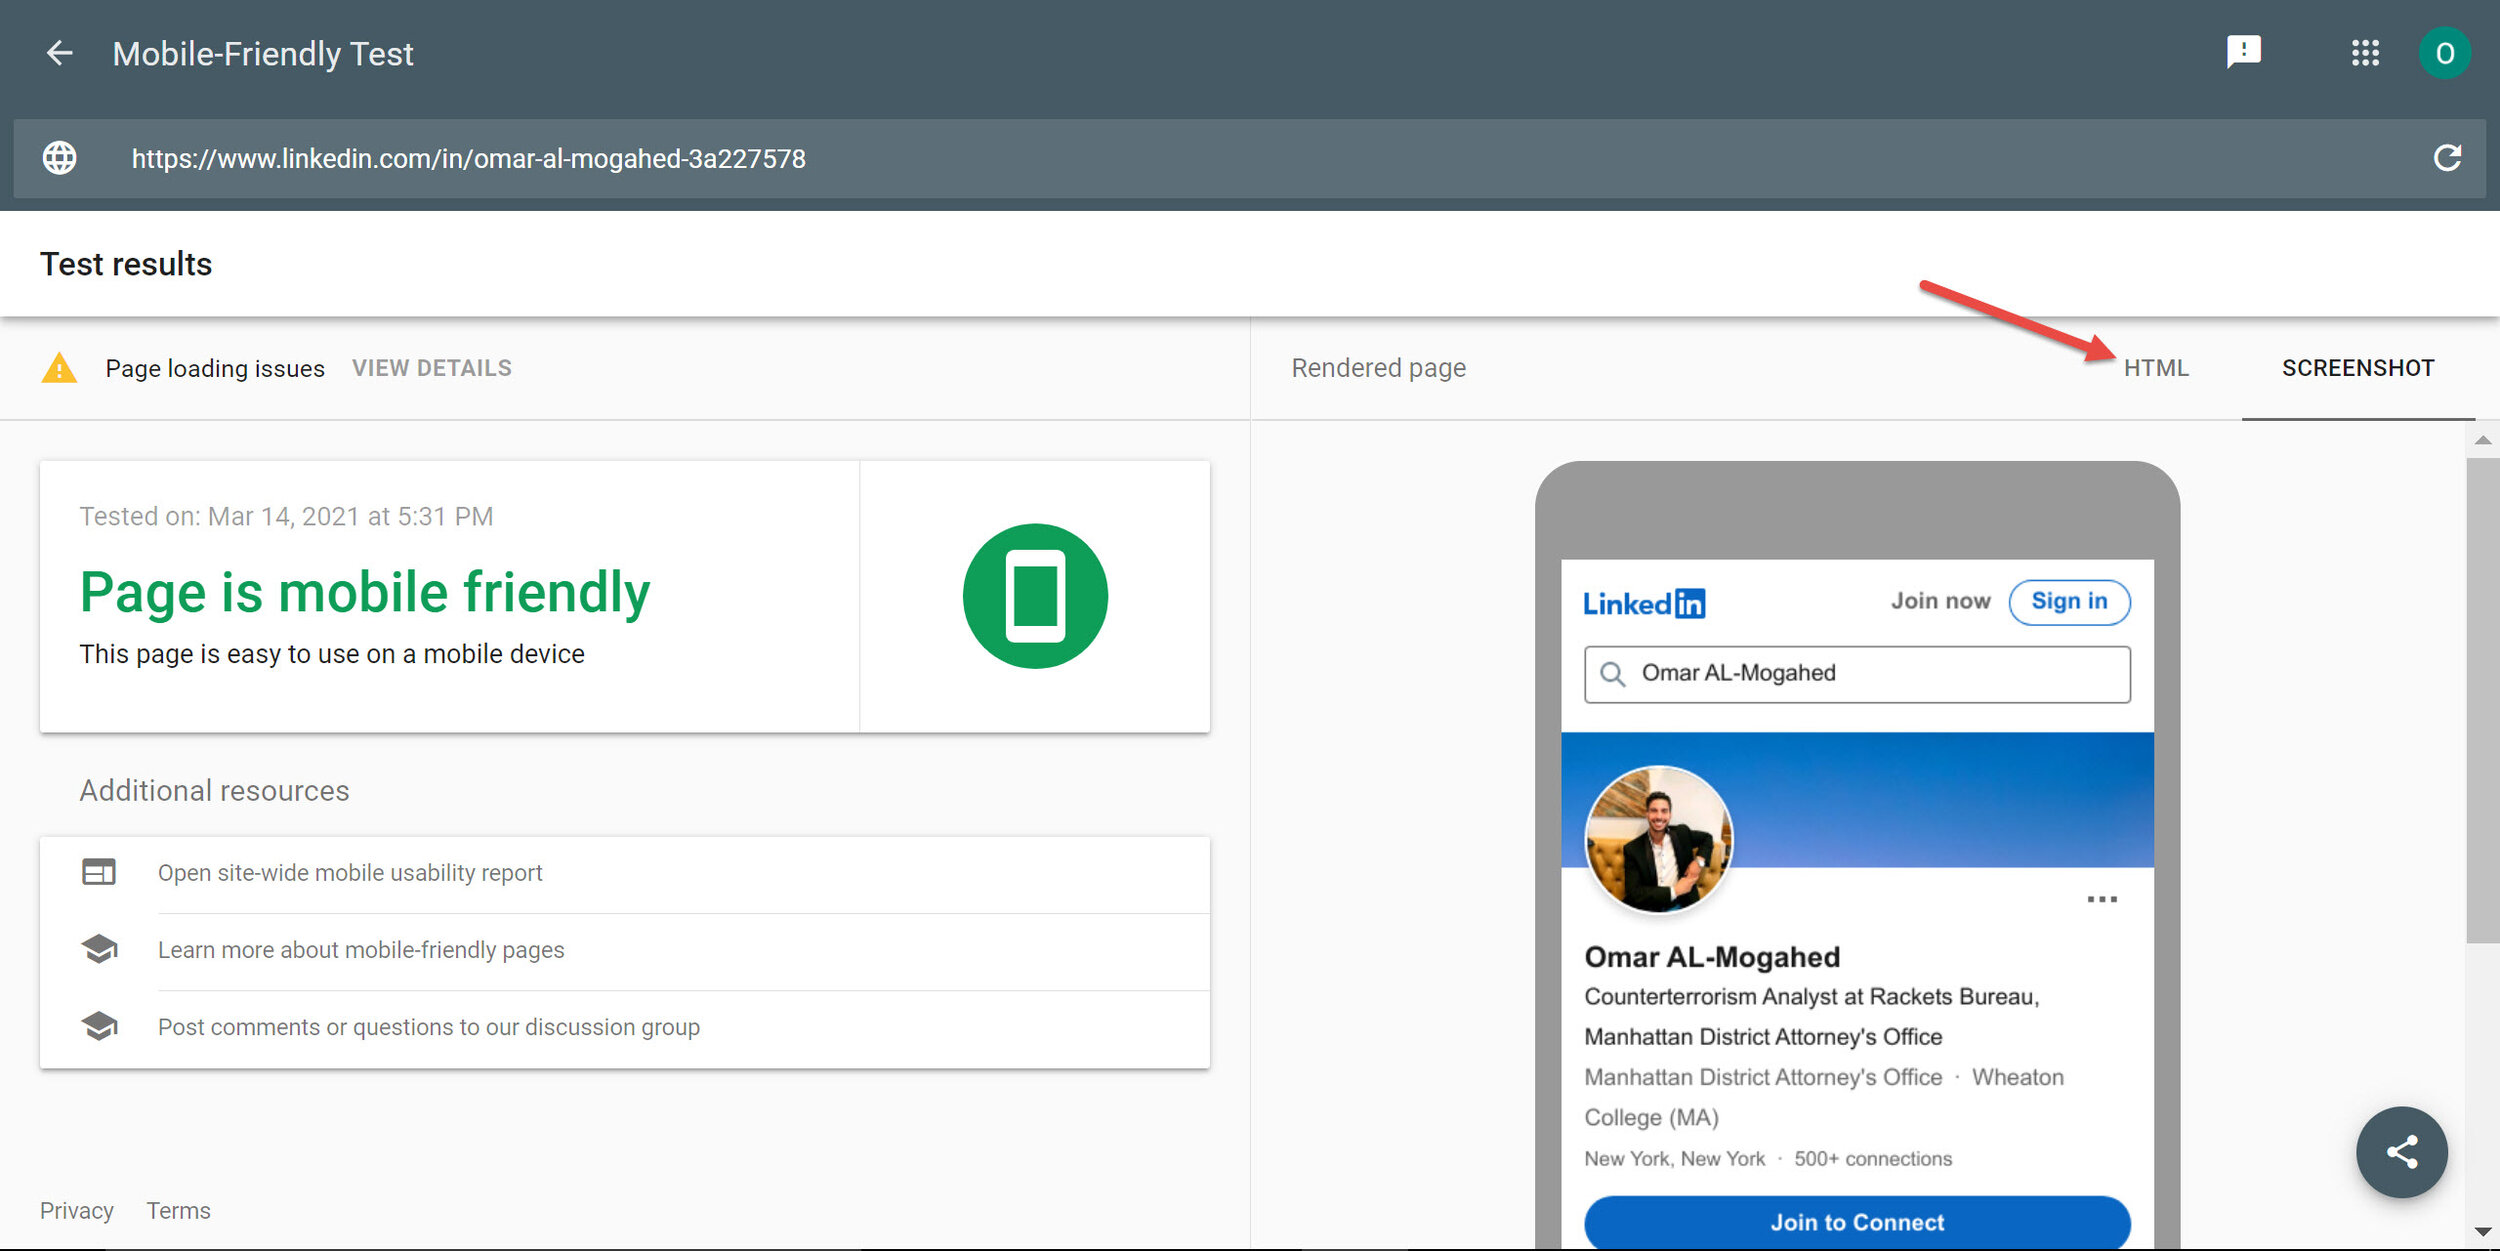The width and height of the screenshot is (2500, 1251).
Task: Open VIEW DETAILS for page loading issues
Action: [432, 368]
